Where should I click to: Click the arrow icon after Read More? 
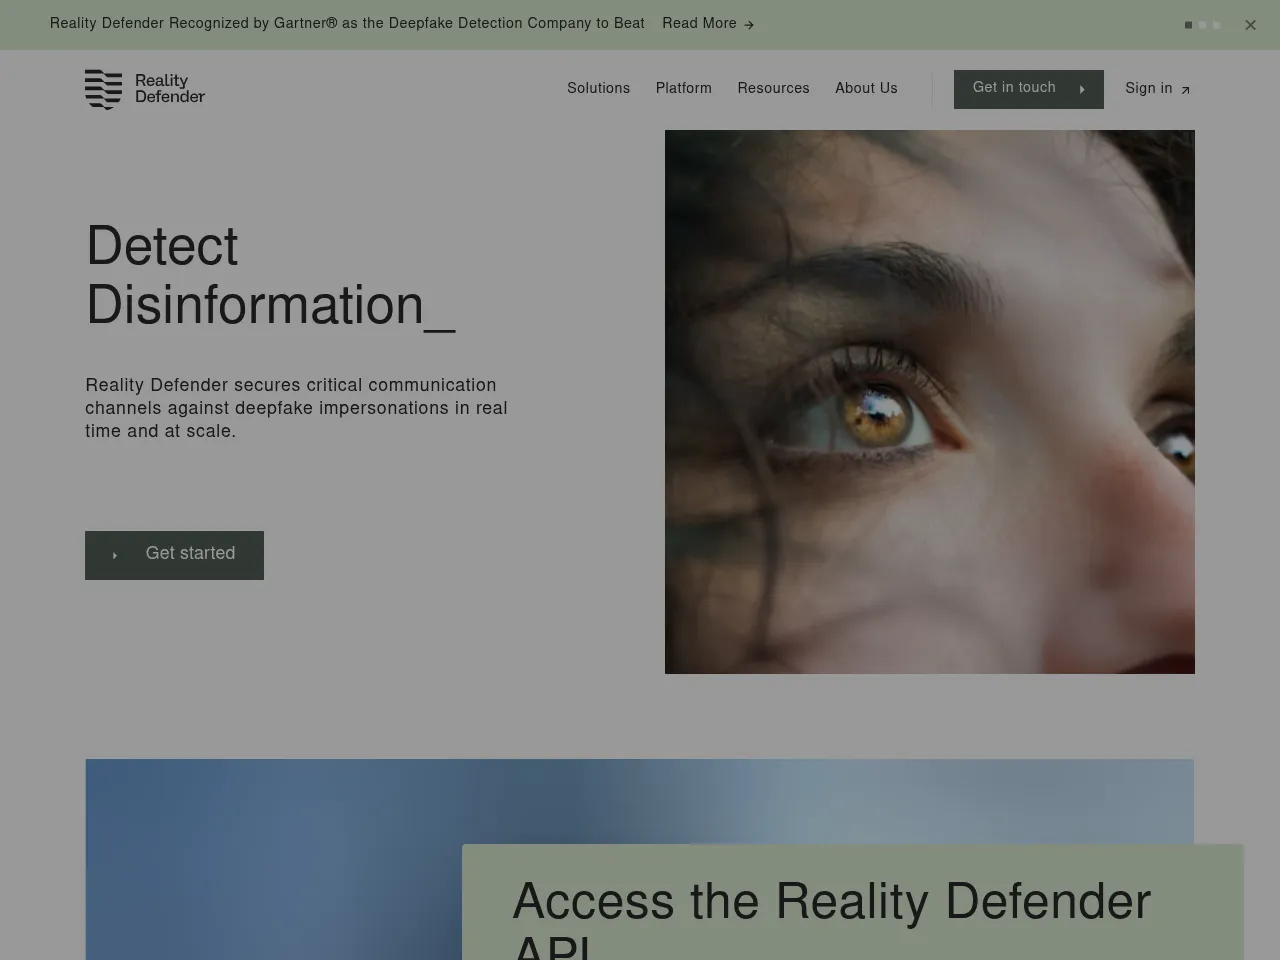[749, 24]
